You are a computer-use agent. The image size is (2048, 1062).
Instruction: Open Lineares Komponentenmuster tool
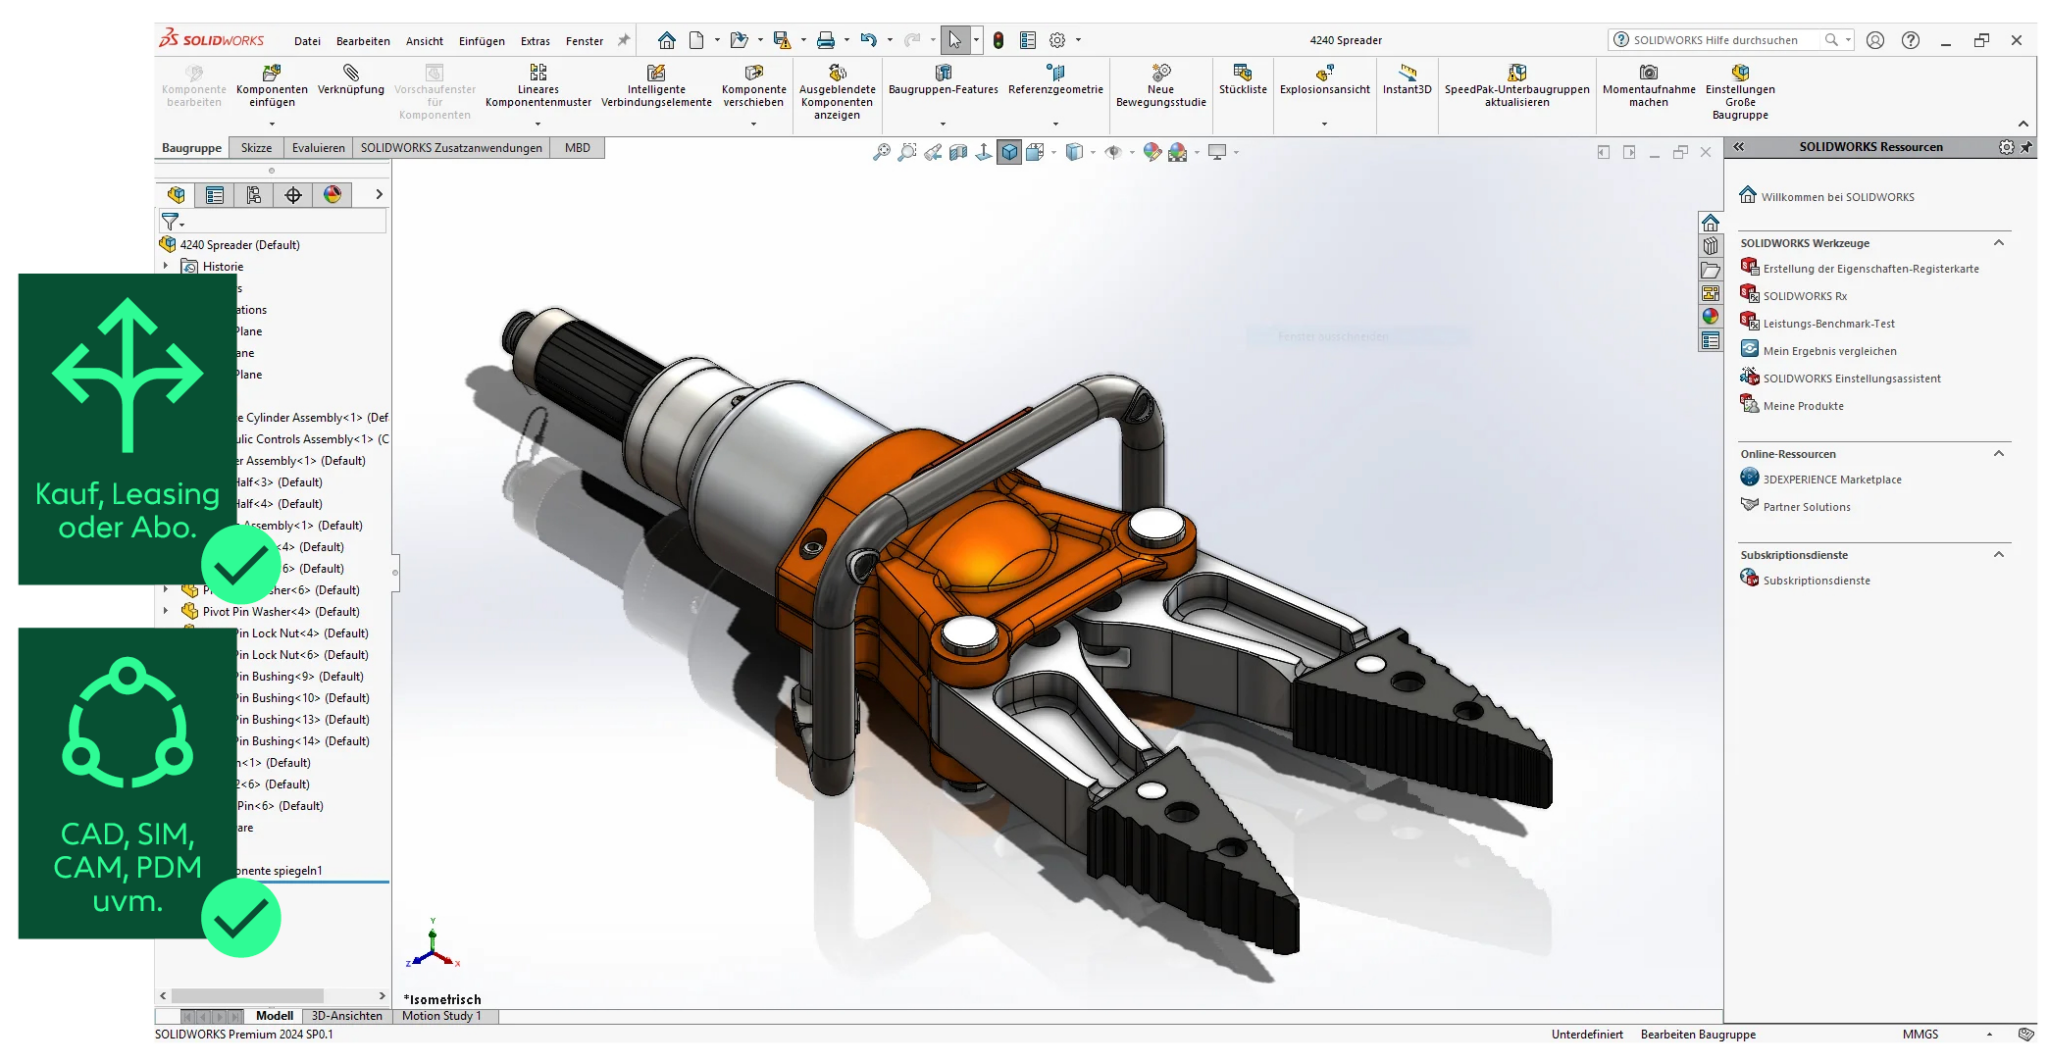[x=538, y=85]
